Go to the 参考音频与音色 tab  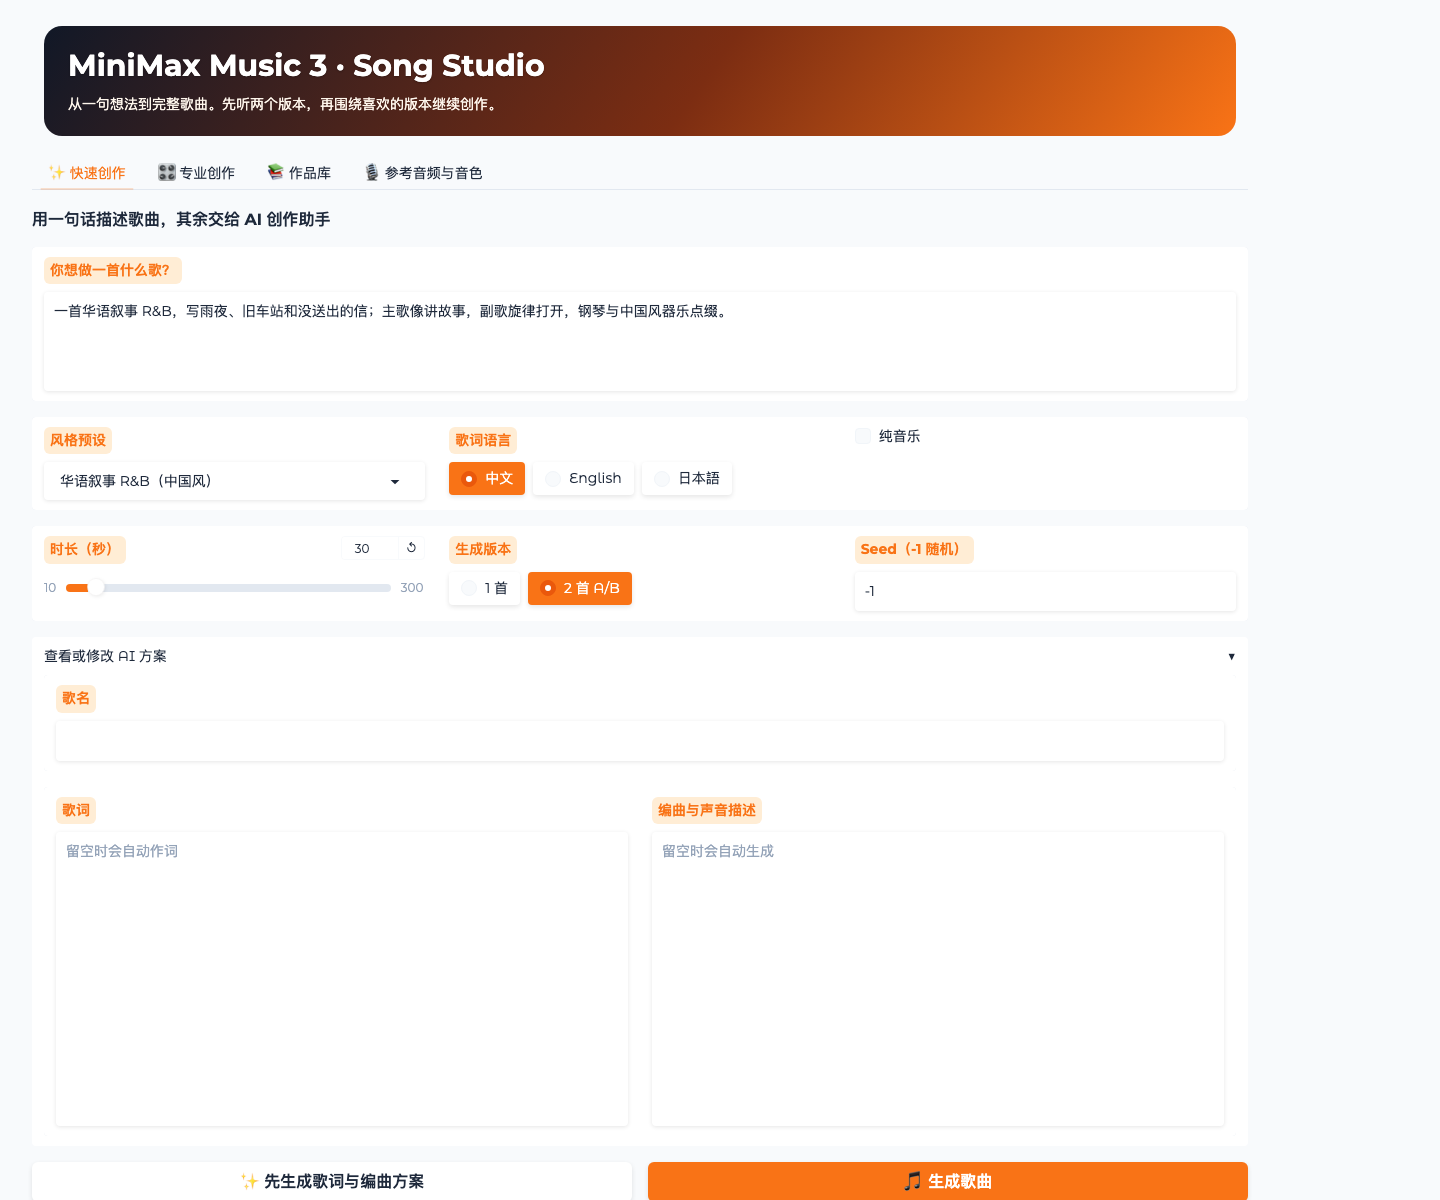coord(423,173)
